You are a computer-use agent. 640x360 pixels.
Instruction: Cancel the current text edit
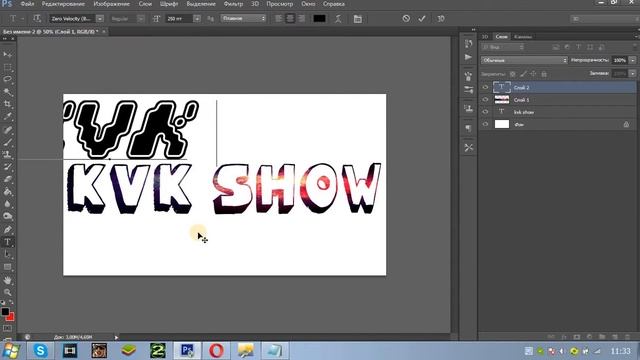pos(406,18)
